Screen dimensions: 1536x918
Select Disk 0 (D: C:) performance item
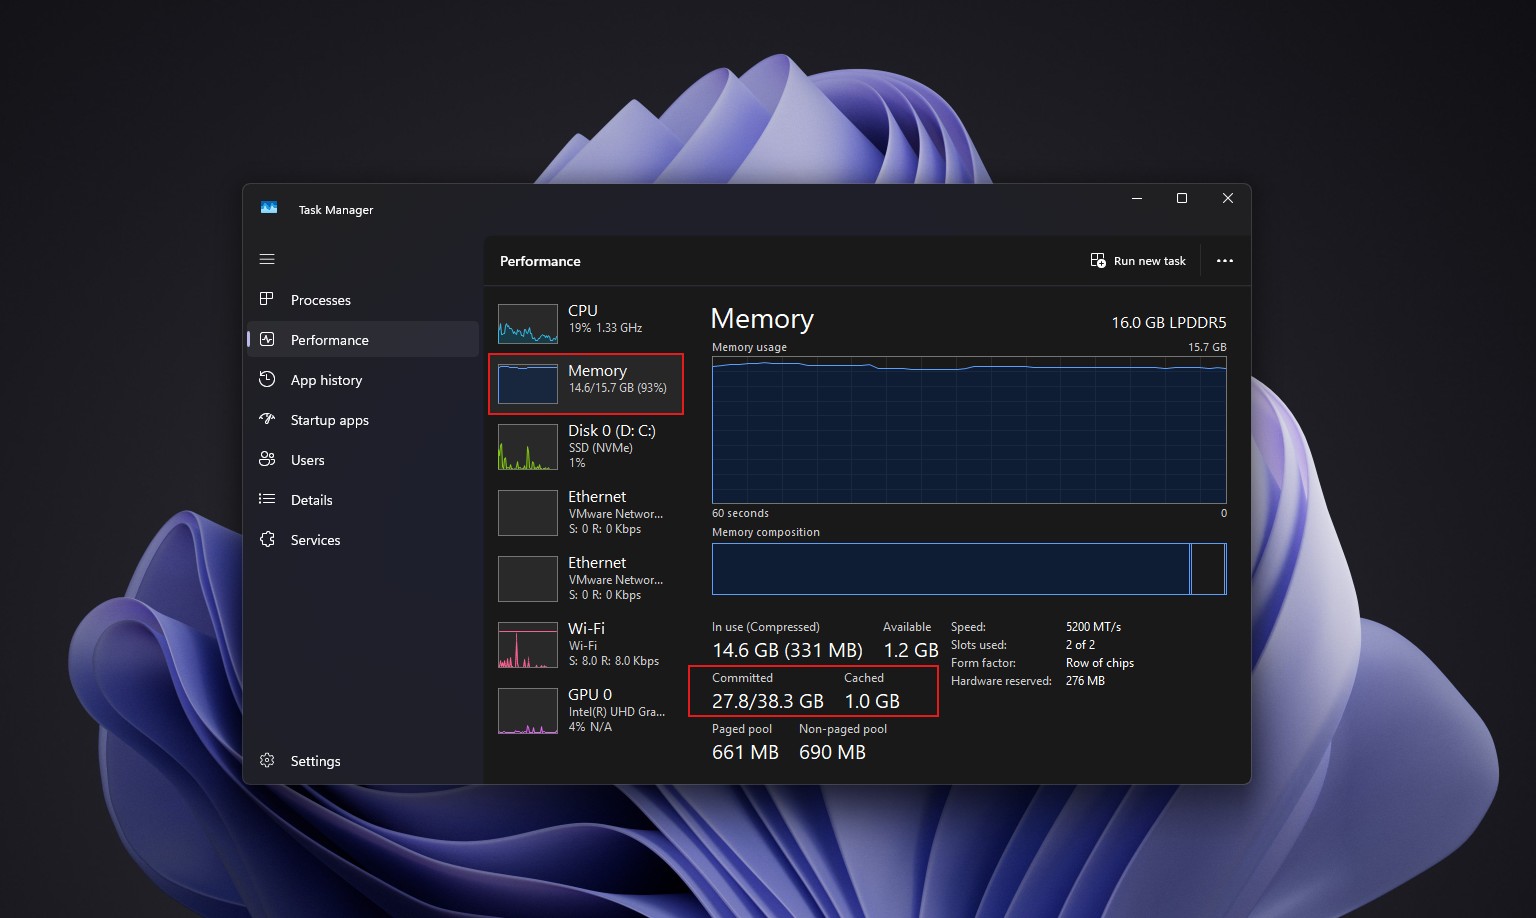(586, 446)
